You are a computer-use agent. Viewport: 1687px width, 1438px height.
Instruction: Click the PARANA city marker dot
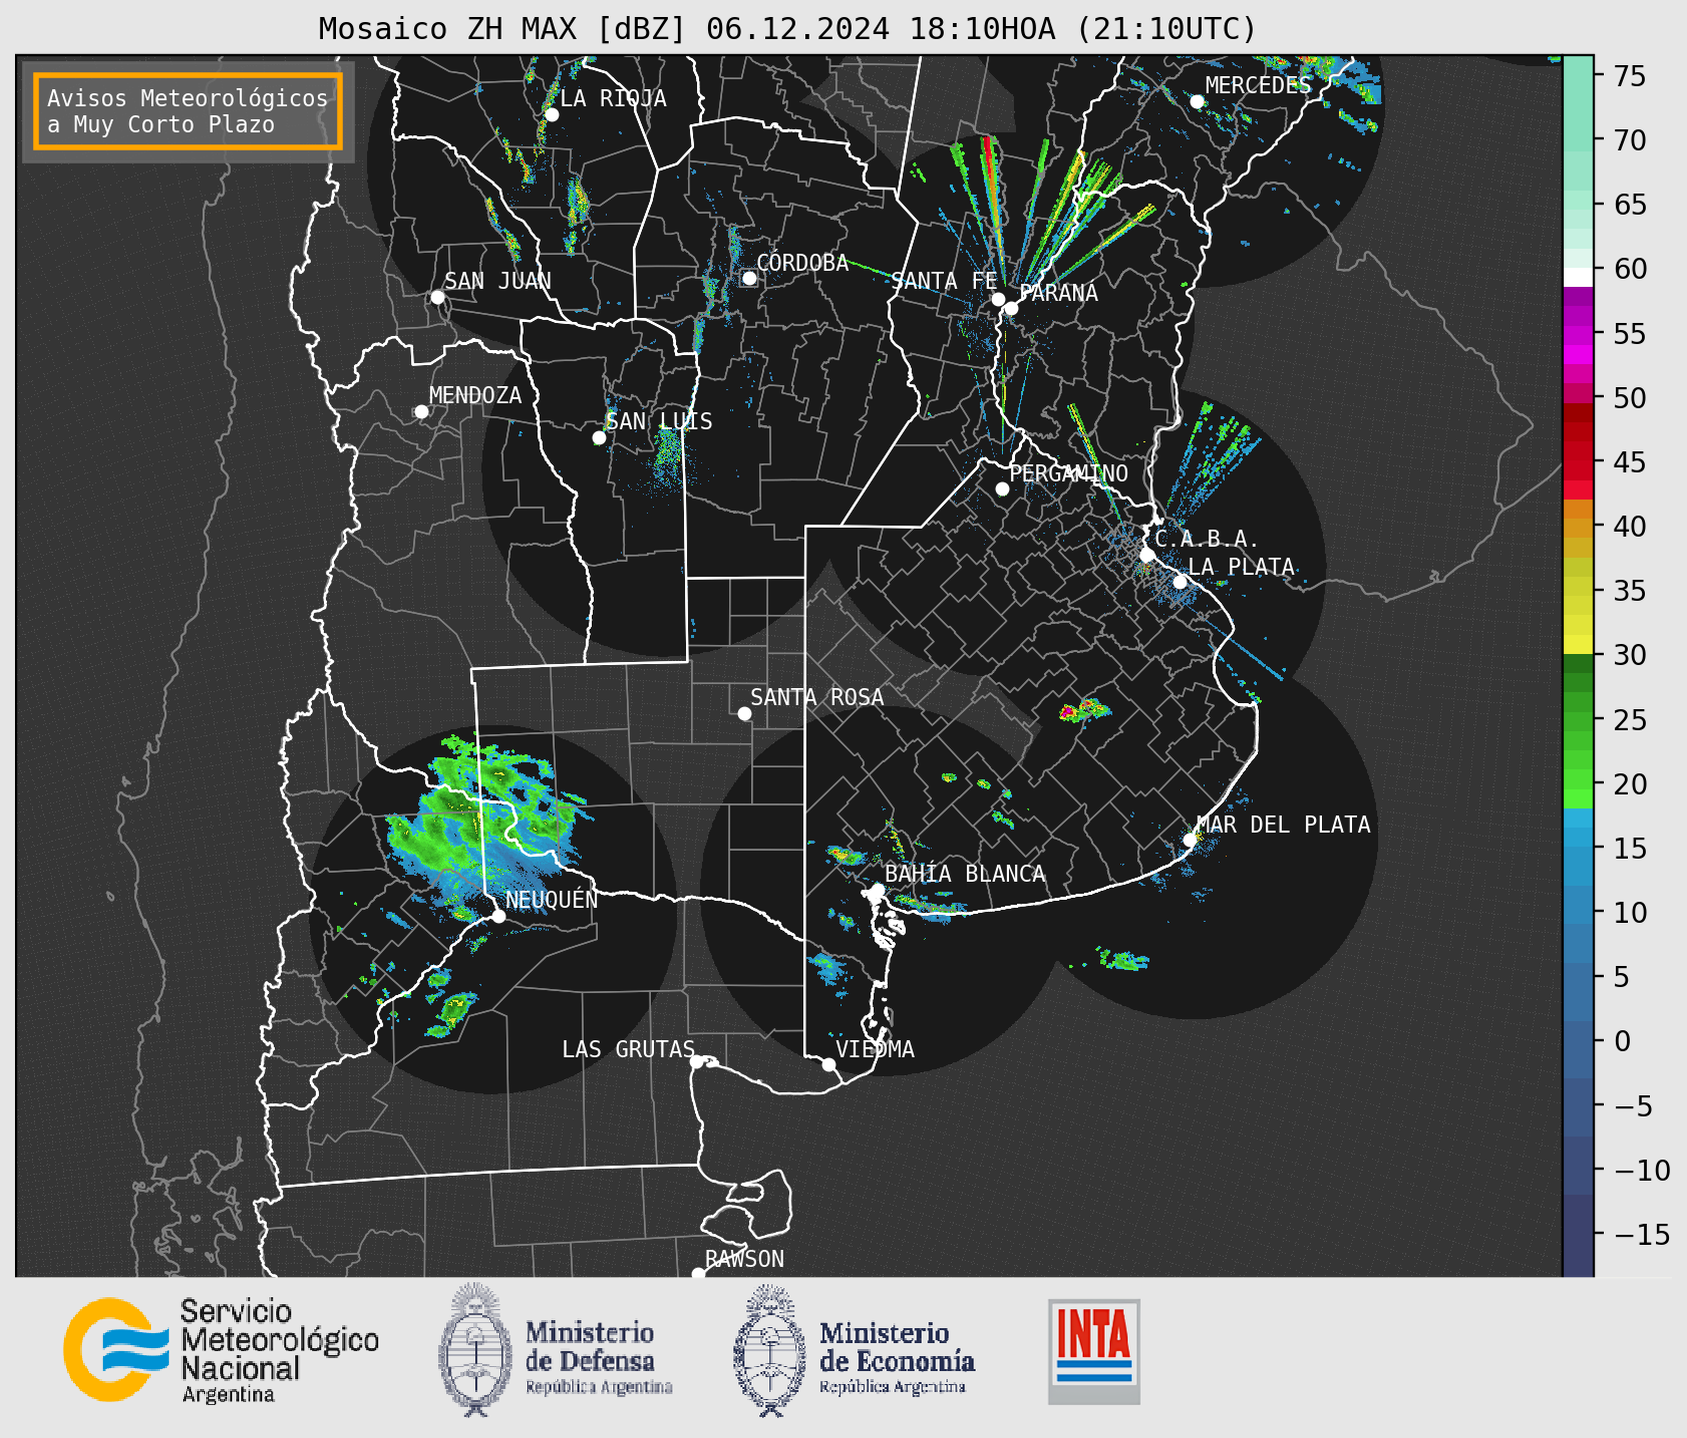1011,308
